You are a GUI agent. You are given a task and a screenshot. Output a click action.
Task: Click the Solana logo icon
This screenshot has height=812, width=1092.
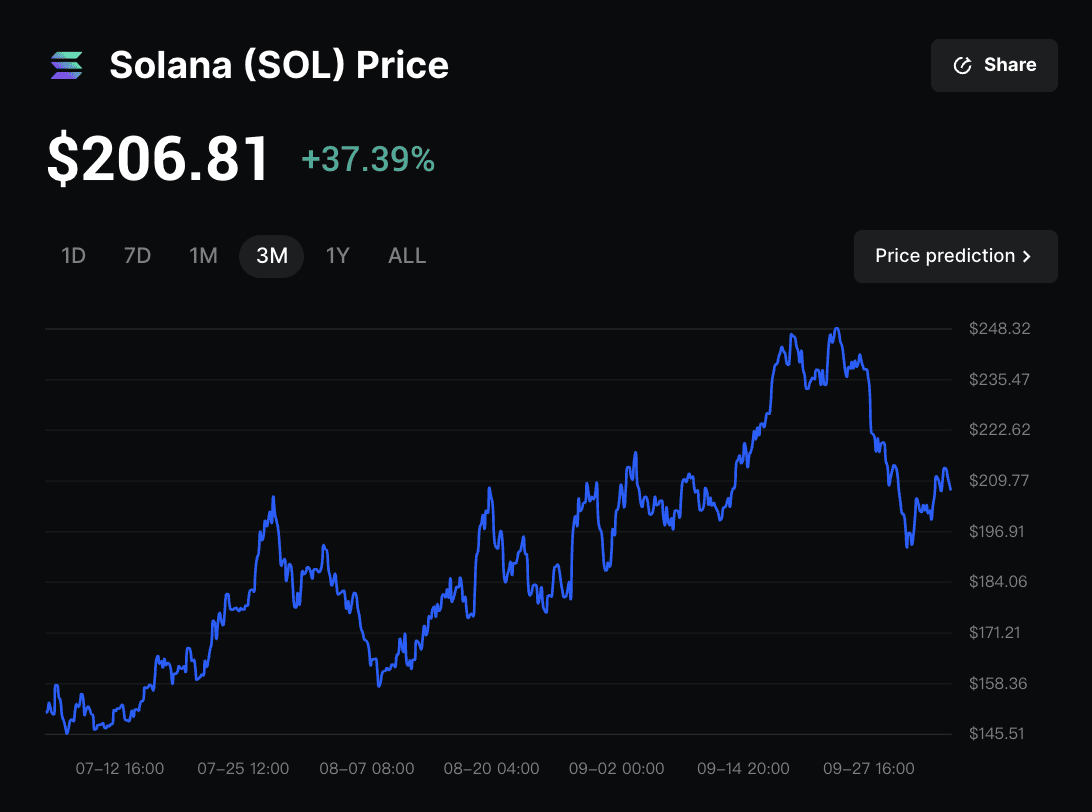tap(66, 65)
